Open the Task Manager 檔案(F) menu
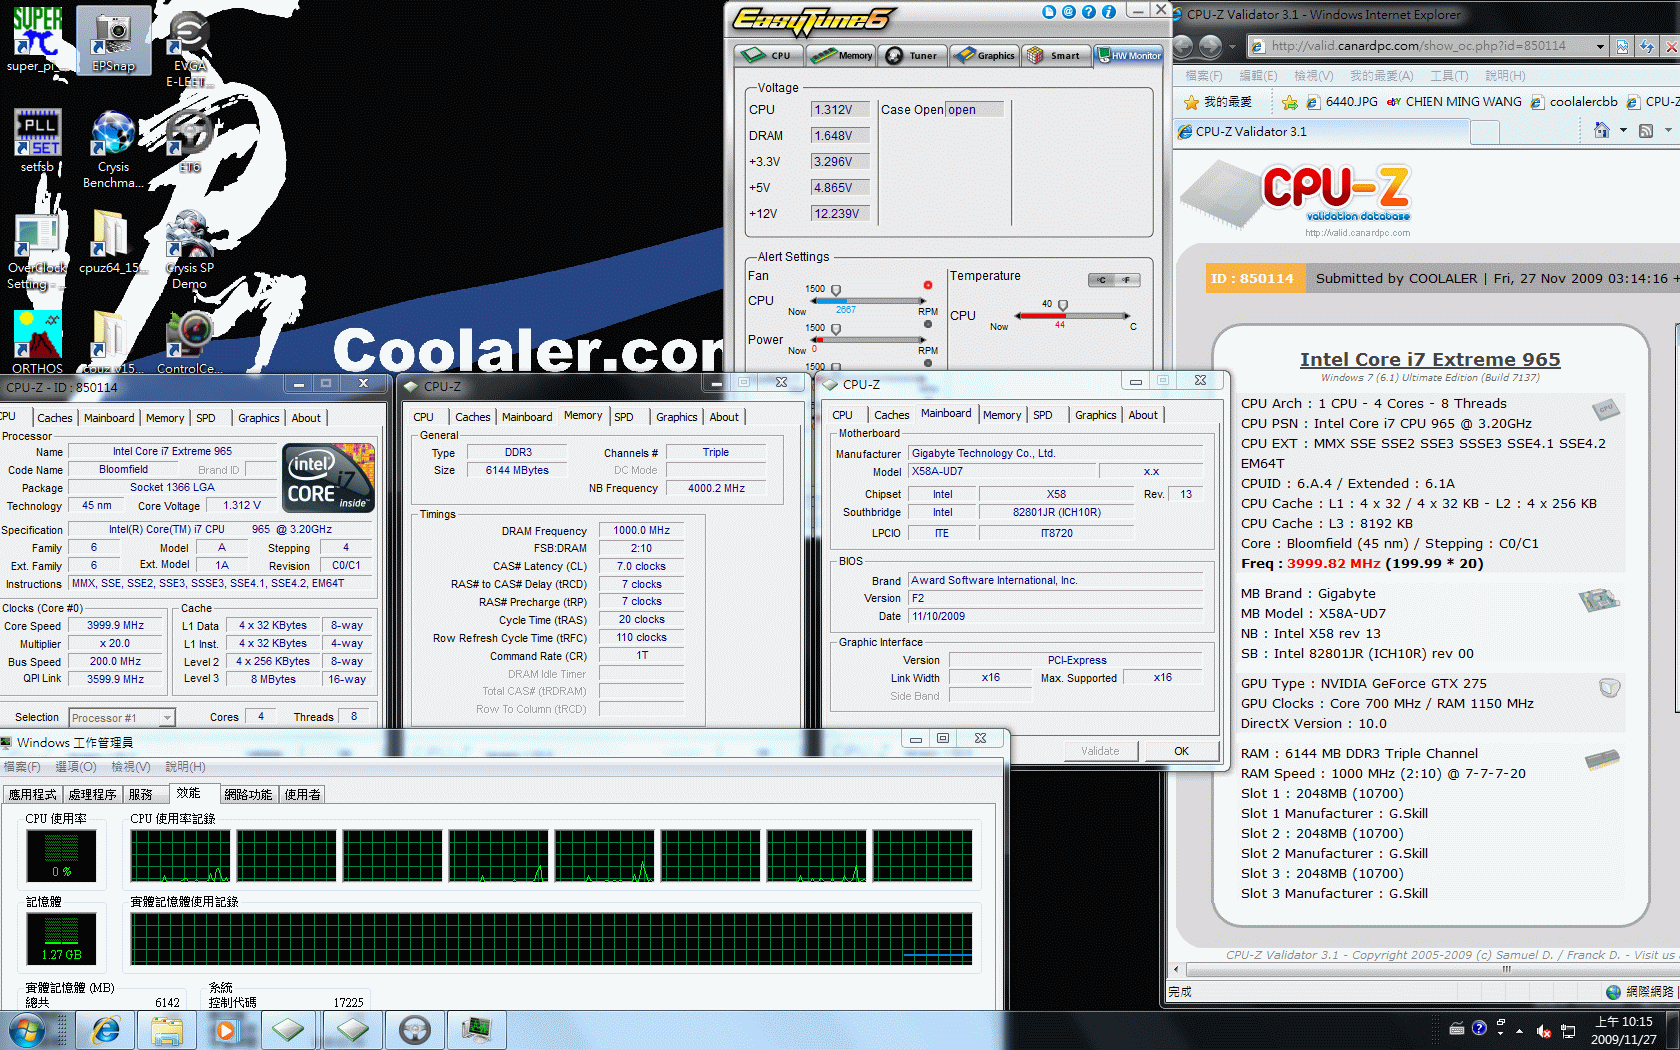 22,767
